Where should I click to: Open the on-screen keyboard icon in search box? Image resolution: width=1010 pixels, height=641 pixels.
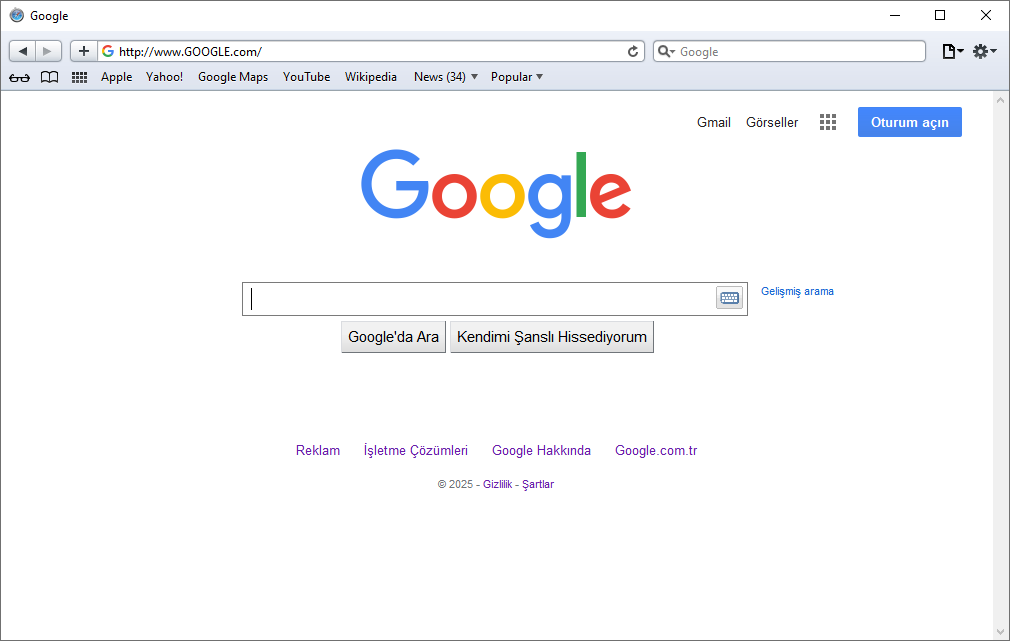coord(729,298)
